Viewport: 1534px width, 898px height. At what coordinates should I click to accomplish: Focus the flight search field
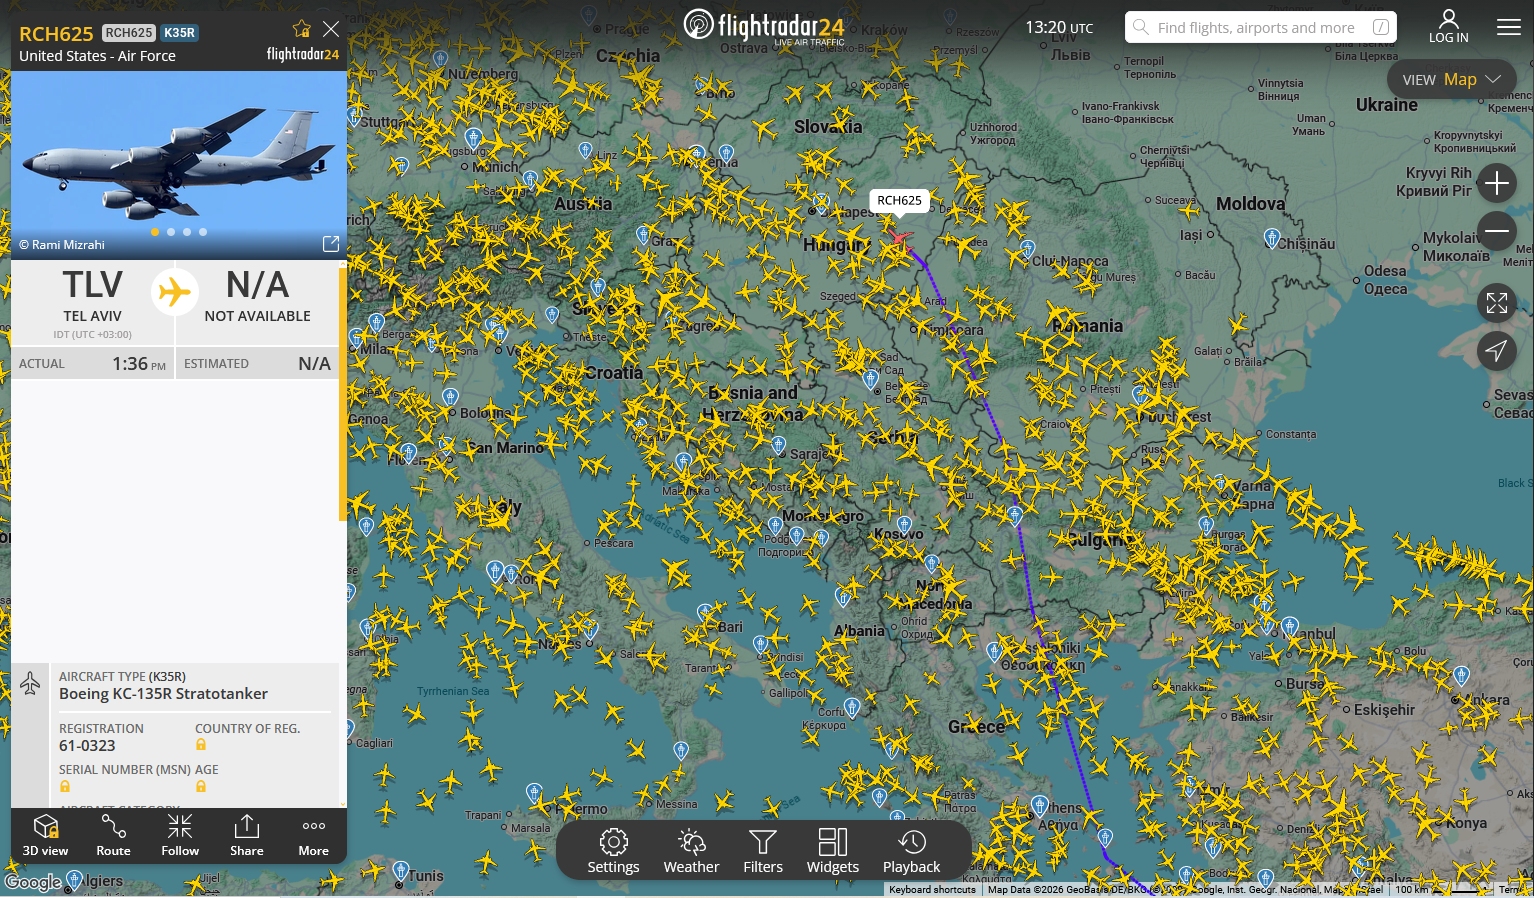pos(1260,27)
